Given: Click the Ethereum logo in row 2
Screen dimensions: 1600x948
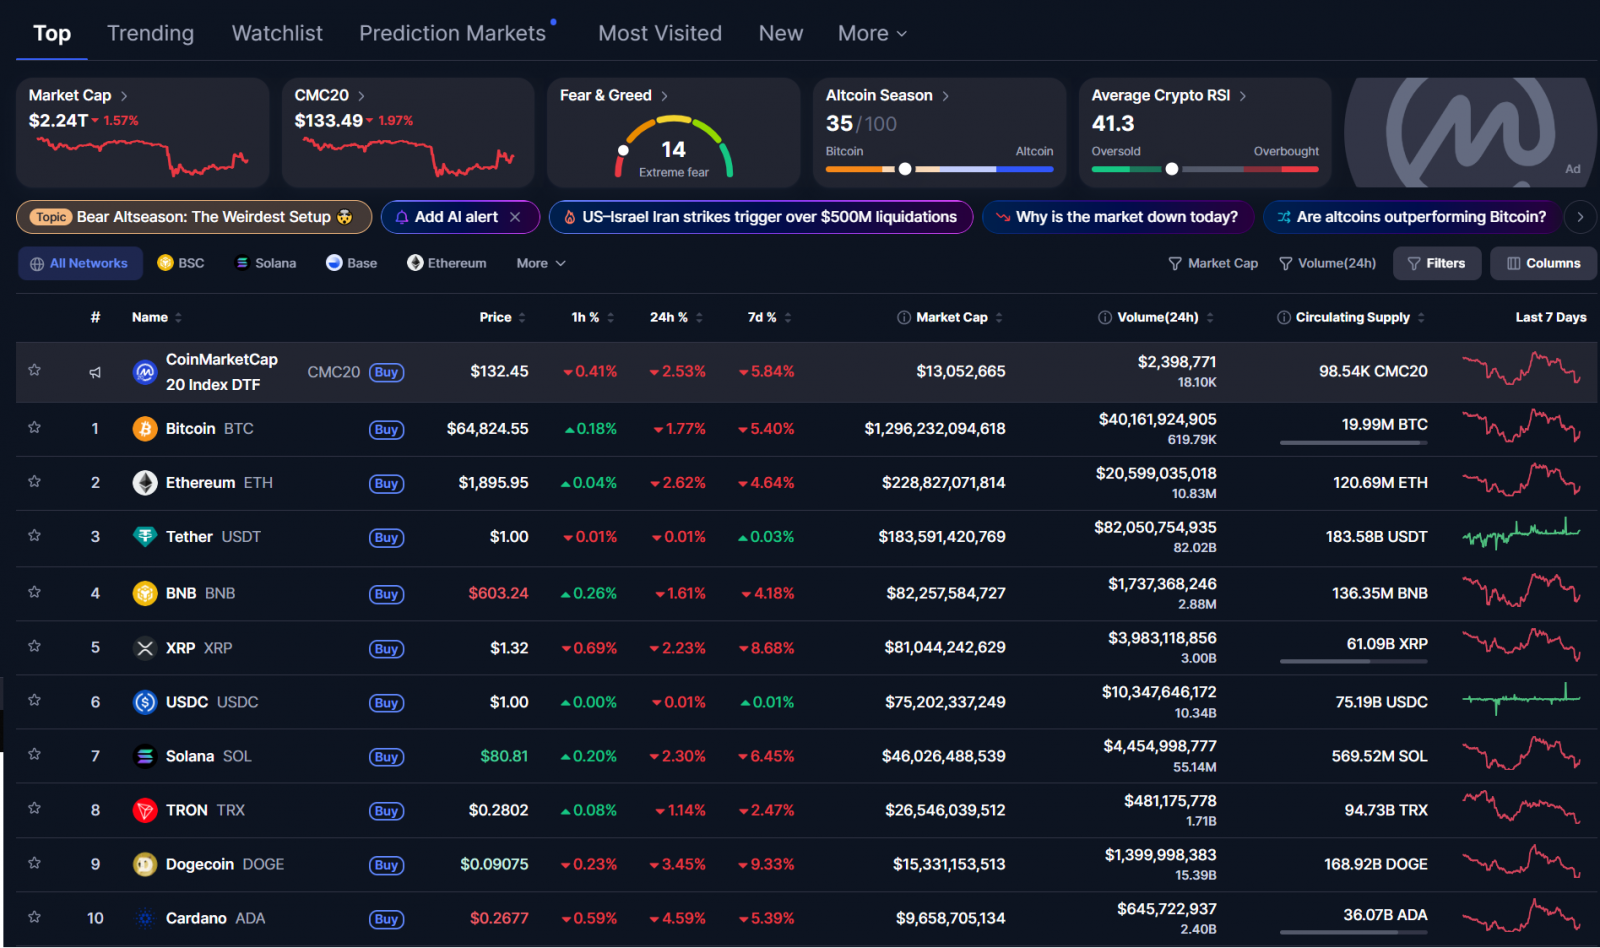Looking at the screenshot, I should click(145, 483).
